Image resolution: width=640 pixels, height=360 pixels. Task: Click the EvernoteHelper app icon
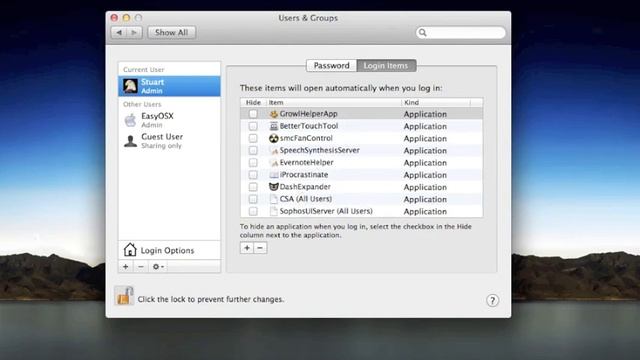[273, 162]
